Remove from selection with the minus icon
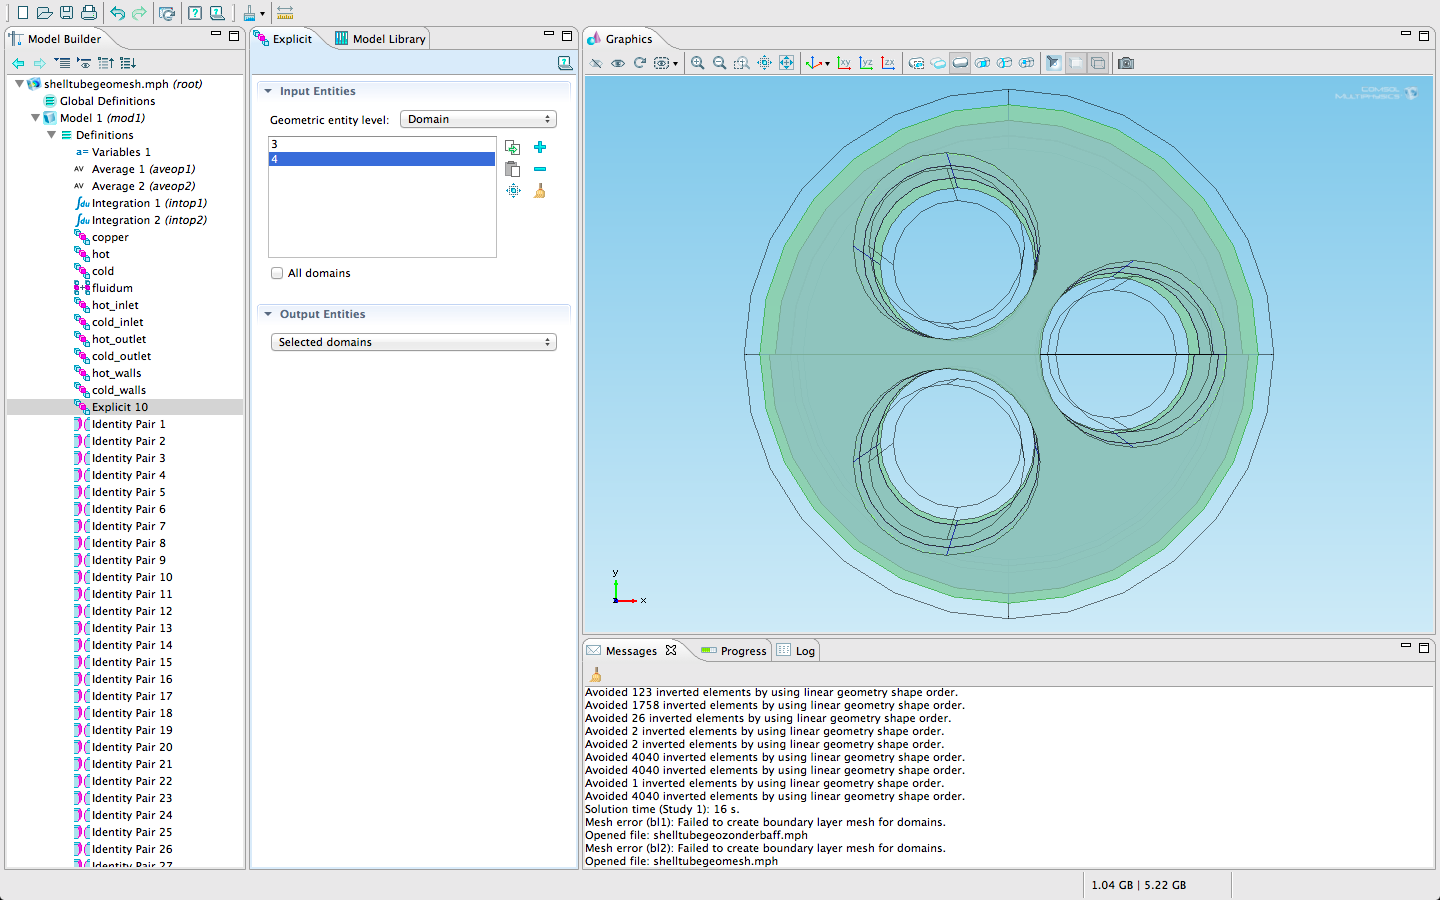This screenshot has height=900, width=1440. 540,169
